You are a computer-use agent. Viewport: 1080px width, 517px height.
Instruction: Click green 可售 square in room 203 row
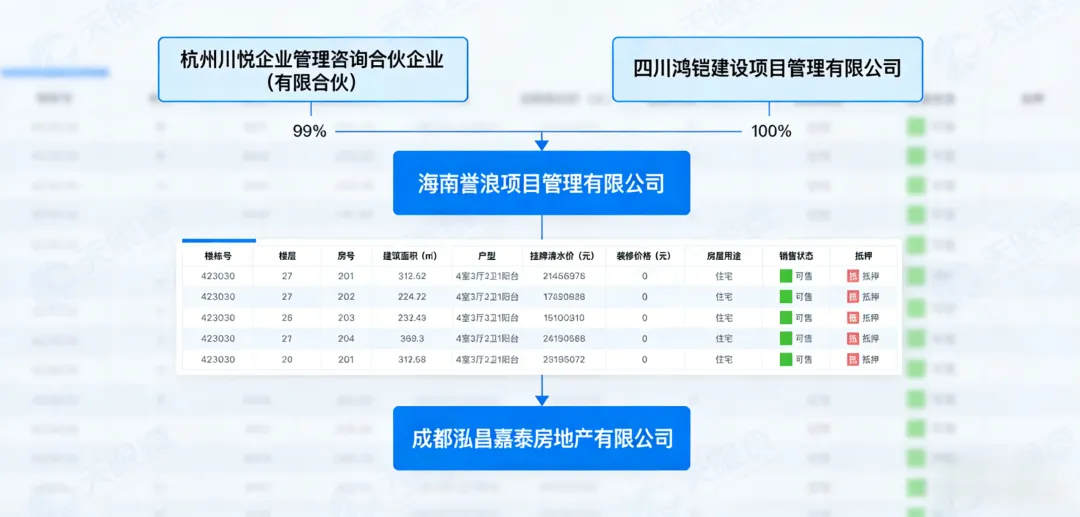tap(786, 317)
